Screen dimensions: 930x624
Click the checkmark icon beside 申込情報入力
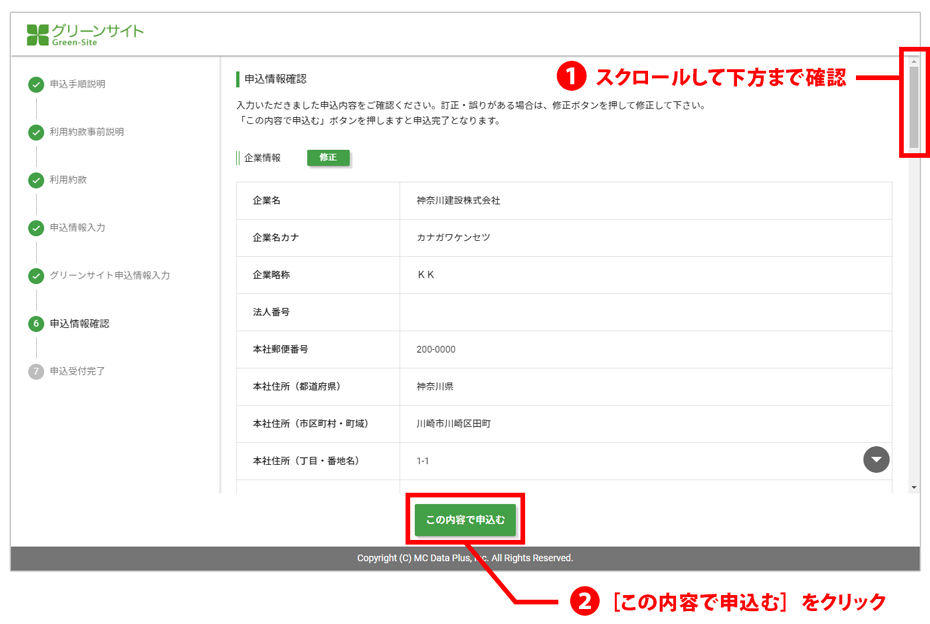pos(36,228)
